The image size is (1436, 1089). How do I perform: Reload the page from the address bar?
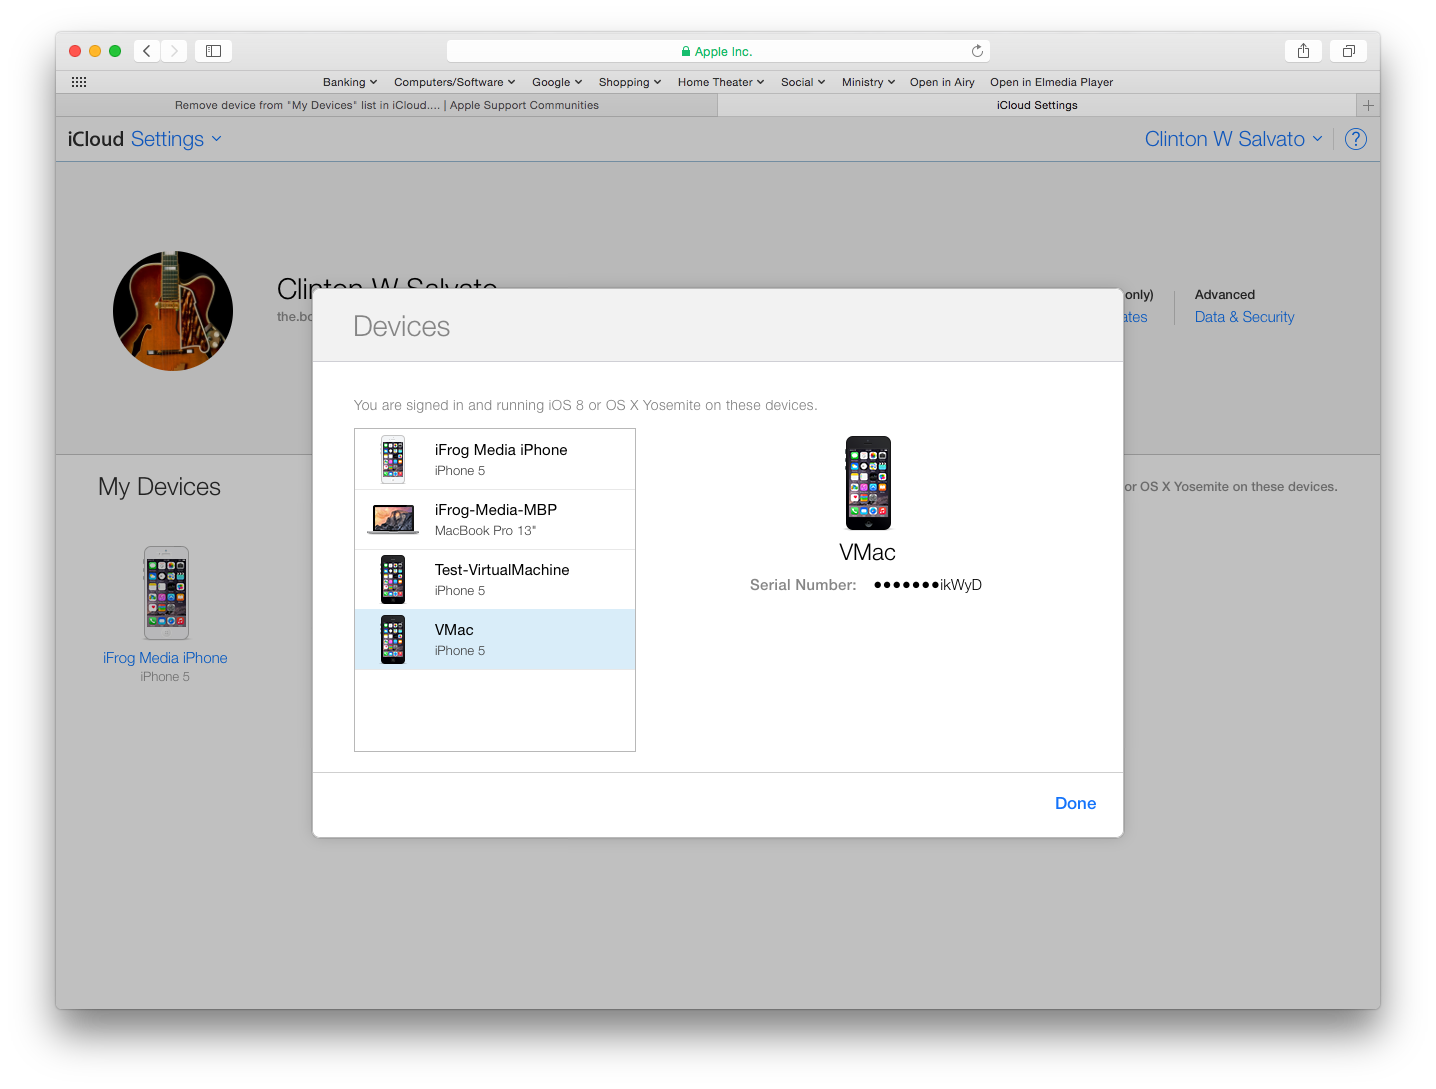(x=977, y=51)
